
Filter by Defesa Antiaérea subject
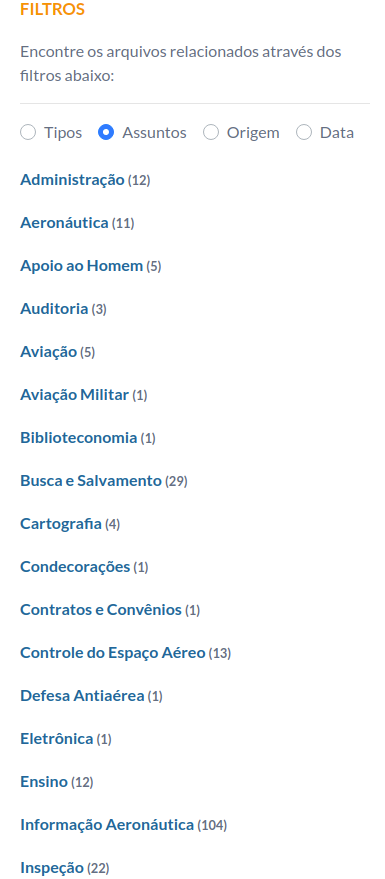tap(82, 696)
